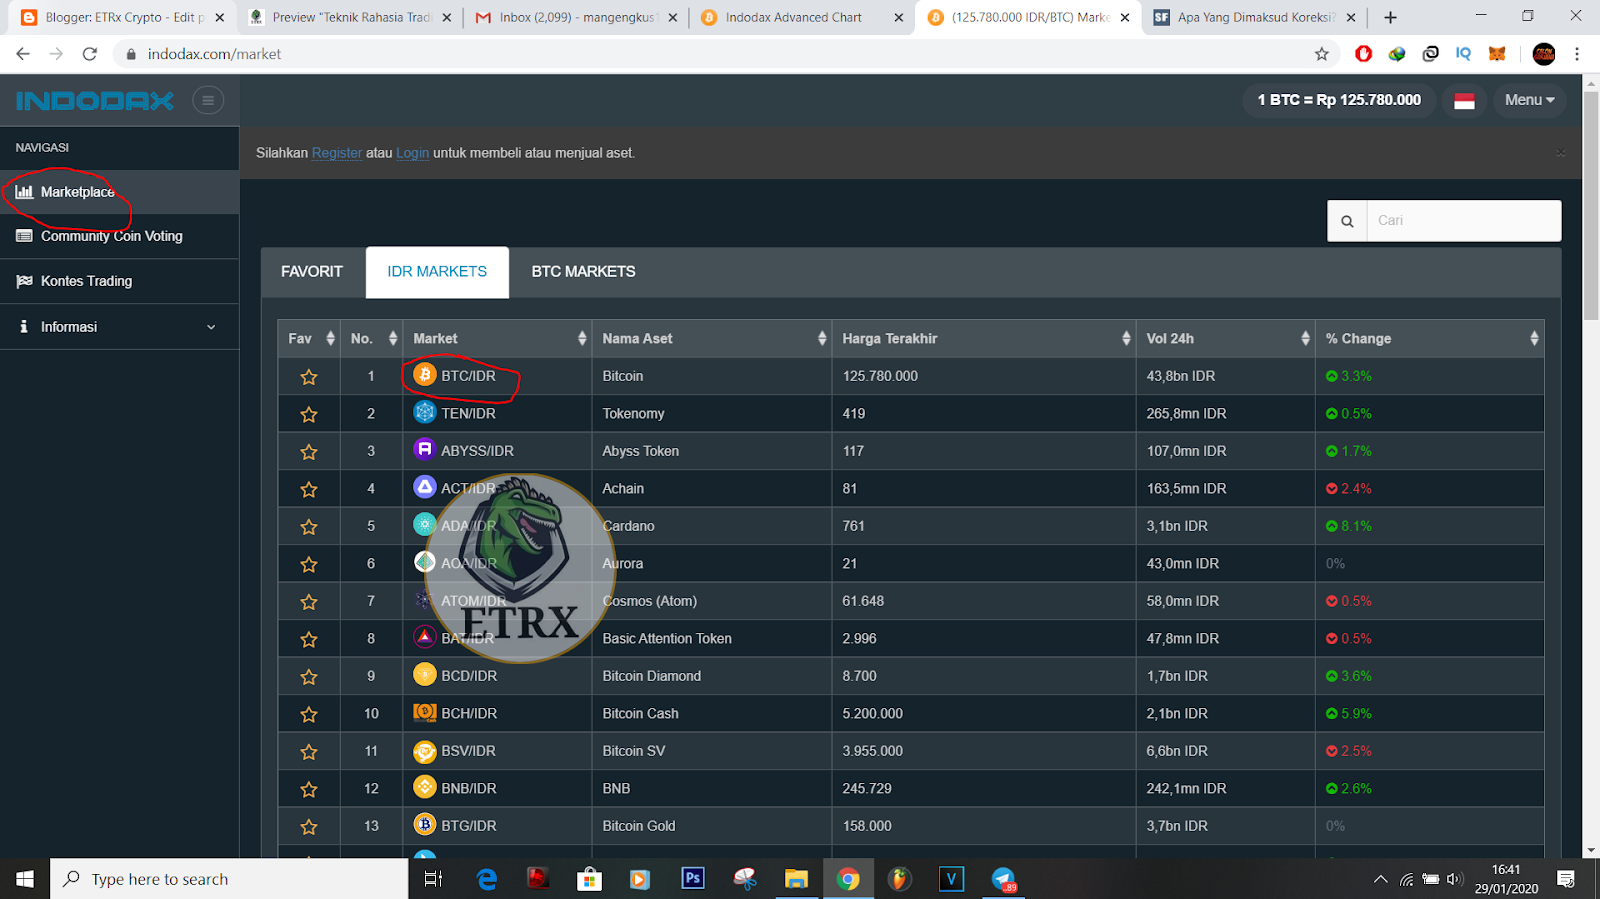This screenshot has height=899, width=1600.
Task: Expand the Informasi sidebar section
Action: point(119,327)
